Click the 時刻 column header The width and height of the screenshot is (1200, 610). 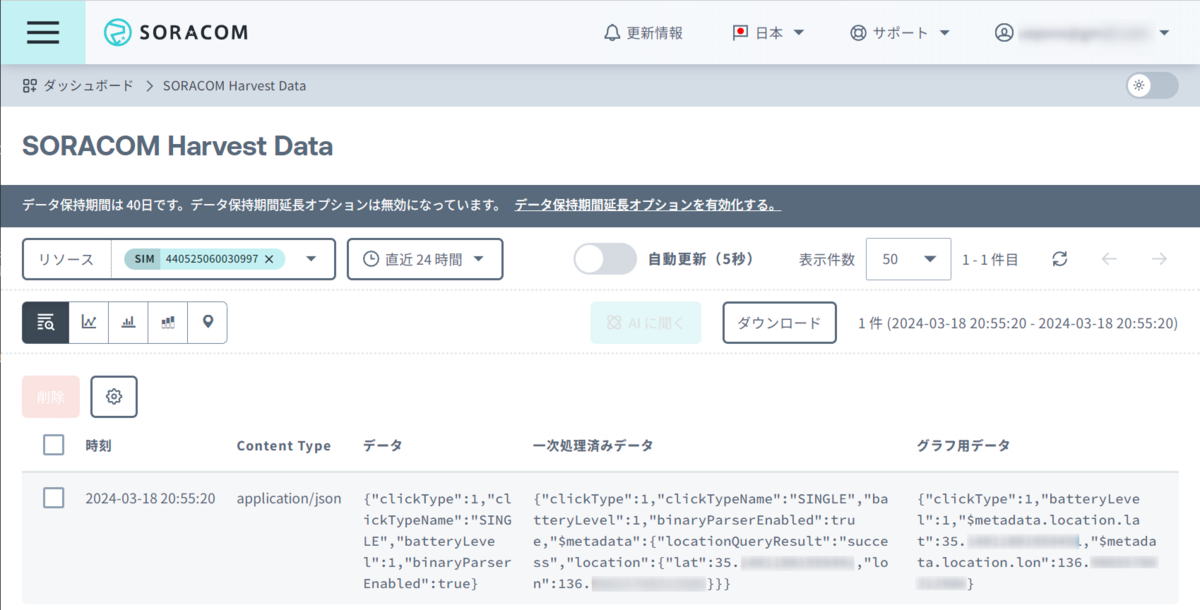click(98, 446)
